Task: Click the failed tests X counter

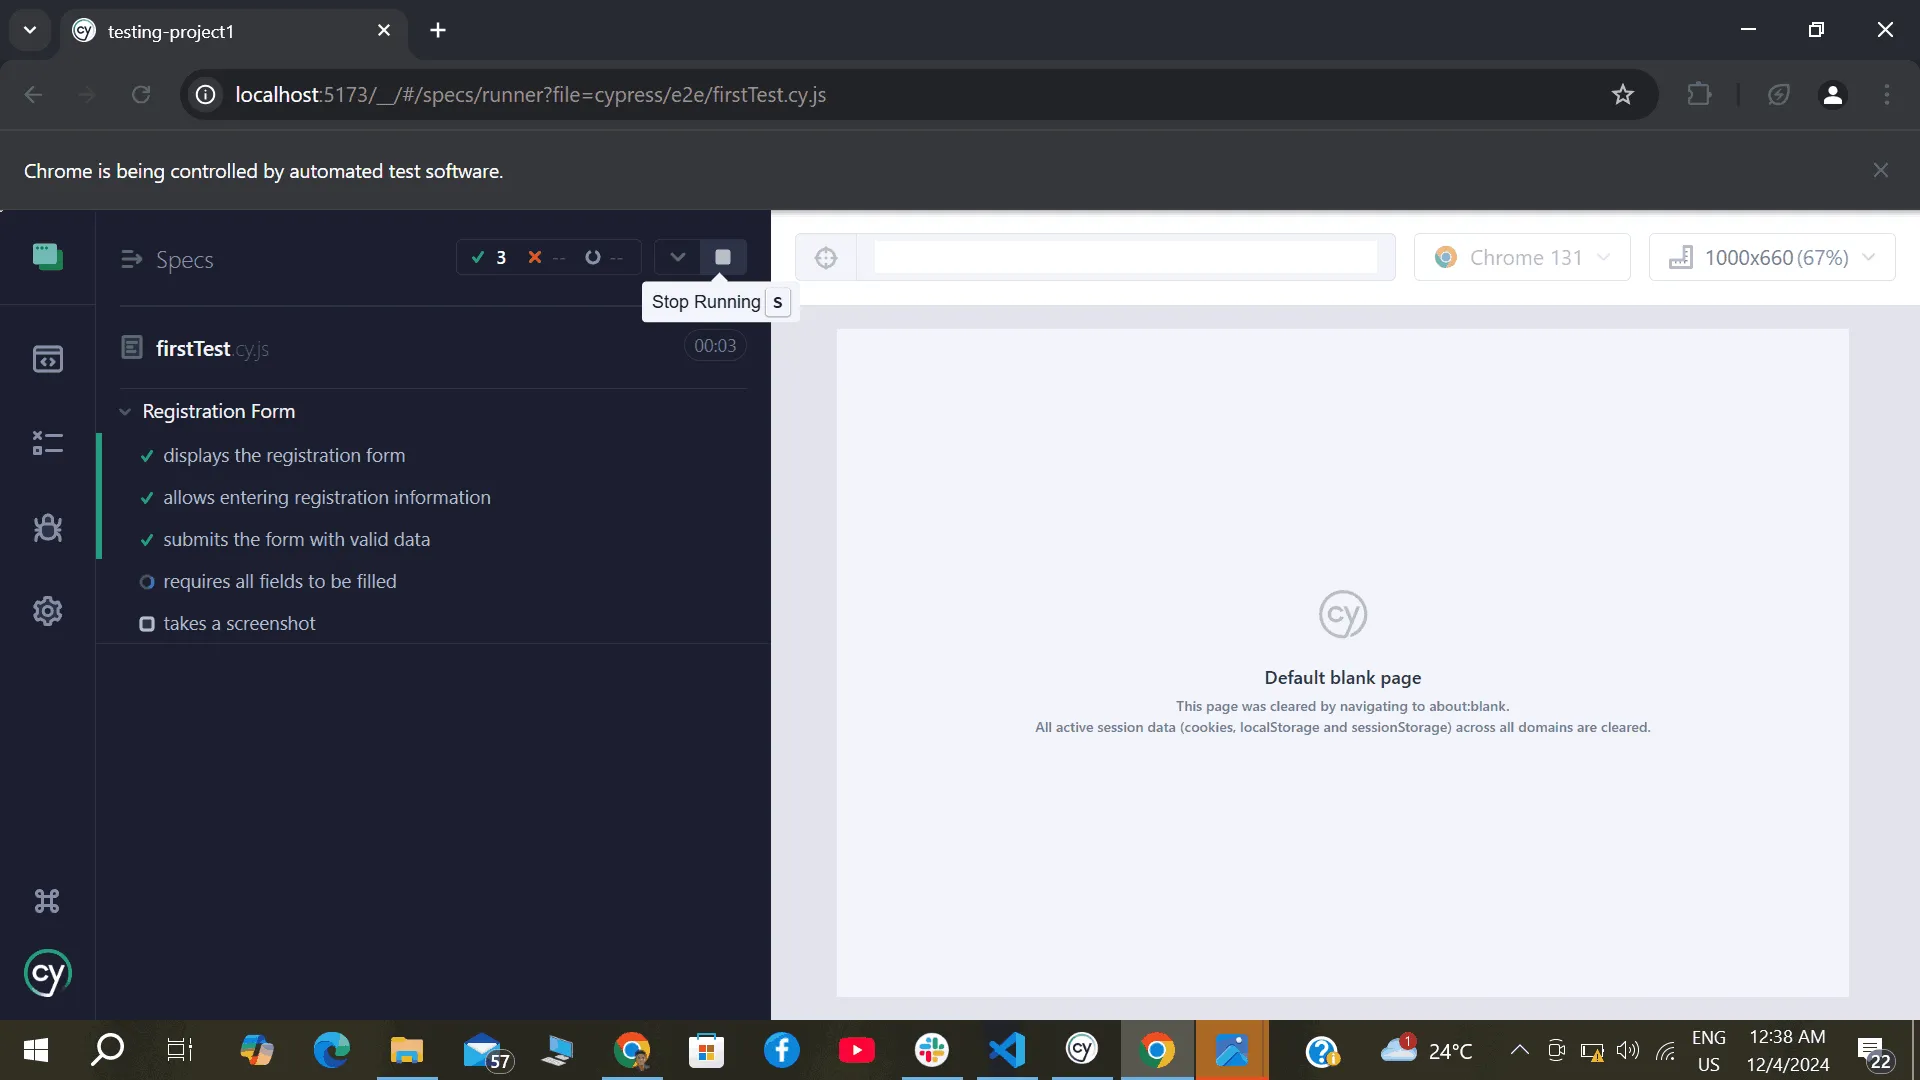Action: pos(546,257)
